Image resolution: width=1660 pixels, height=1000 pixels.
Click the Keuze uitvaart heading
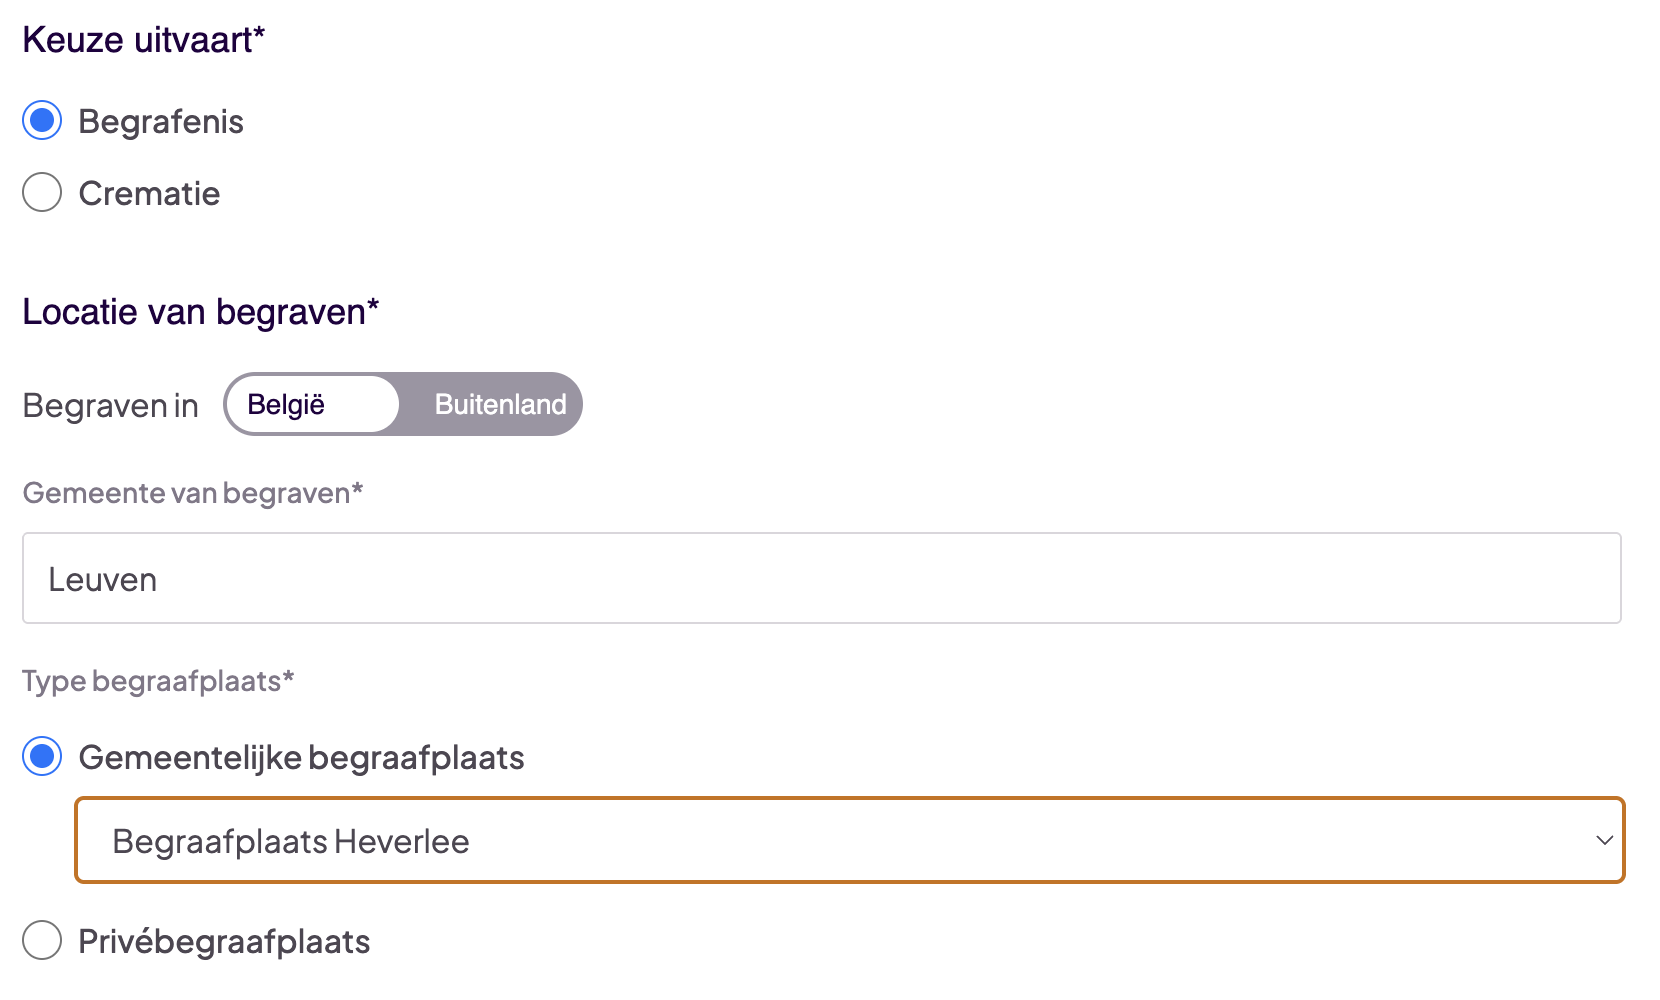pos(143,40)
